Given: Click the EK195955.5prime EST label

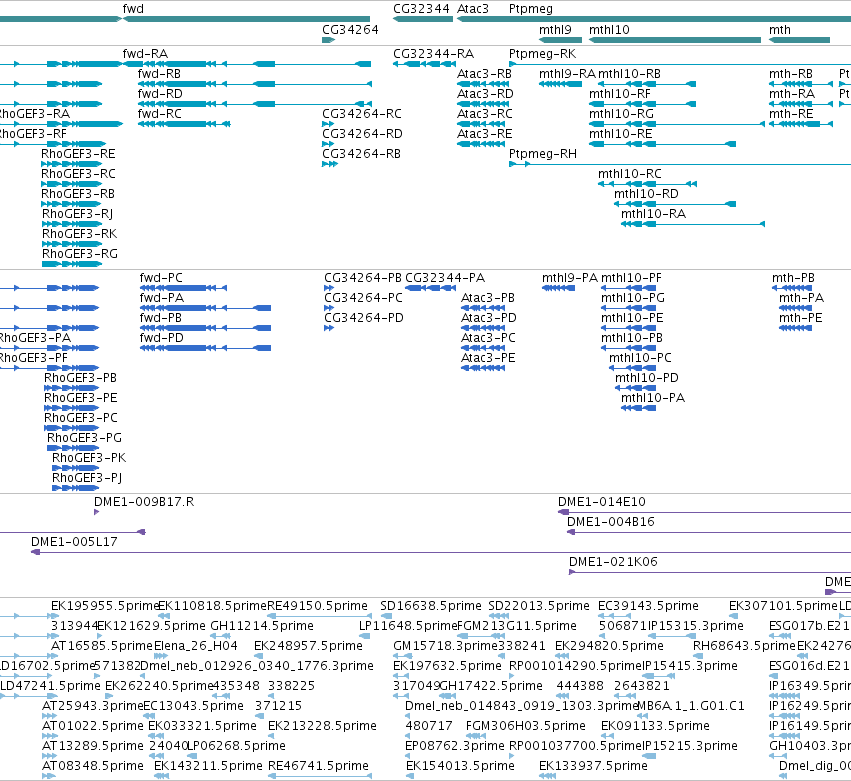Looking at the screenshot, I should click(x=104, y=606).
